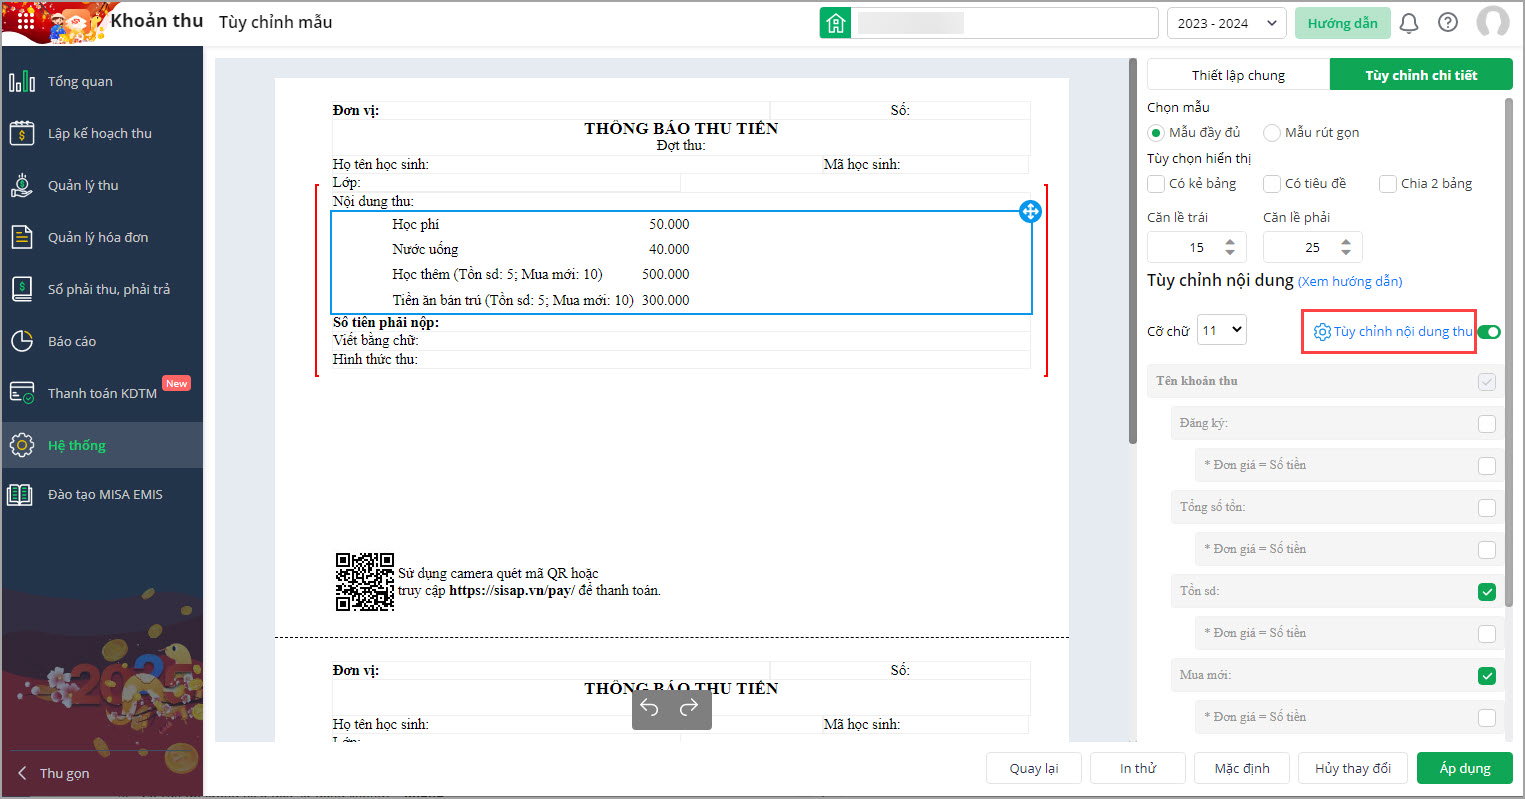Enable the Có kẻ bảng checkbox
The height and width of the screenshot is (799, 1525).
(1156, 184)
